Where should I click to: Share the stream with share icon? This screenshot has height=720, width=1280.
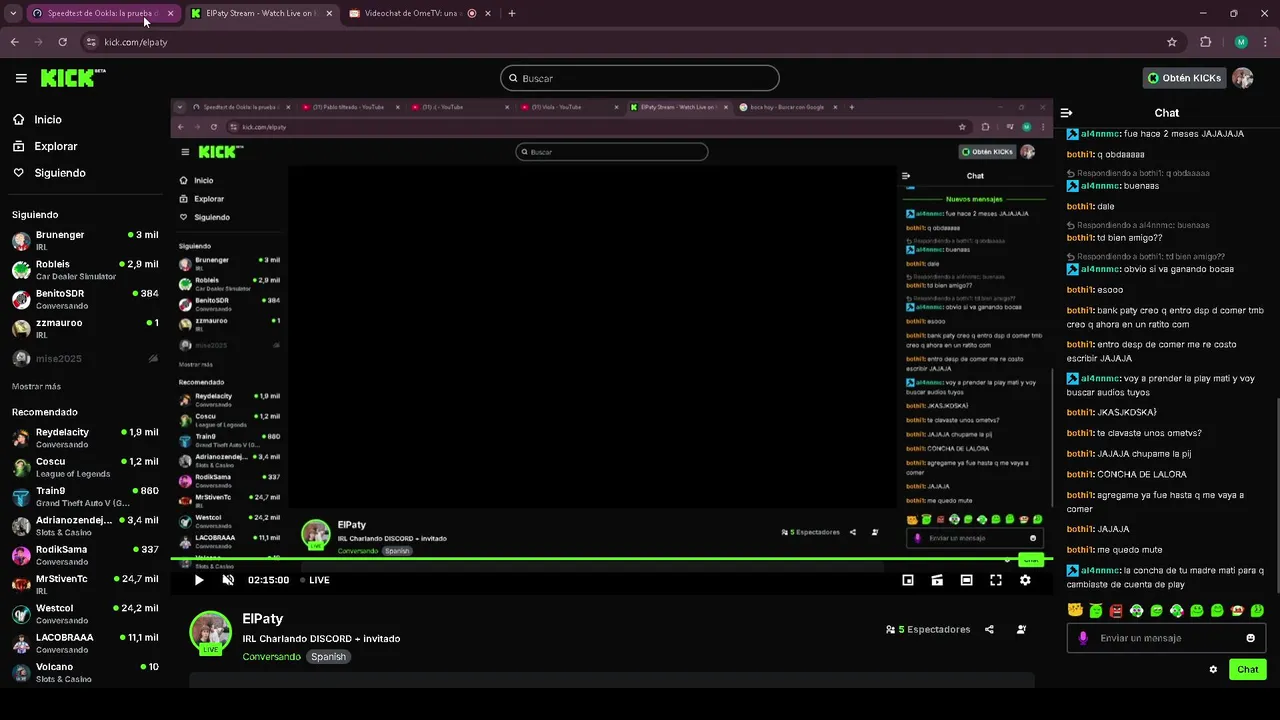[989, 630]
